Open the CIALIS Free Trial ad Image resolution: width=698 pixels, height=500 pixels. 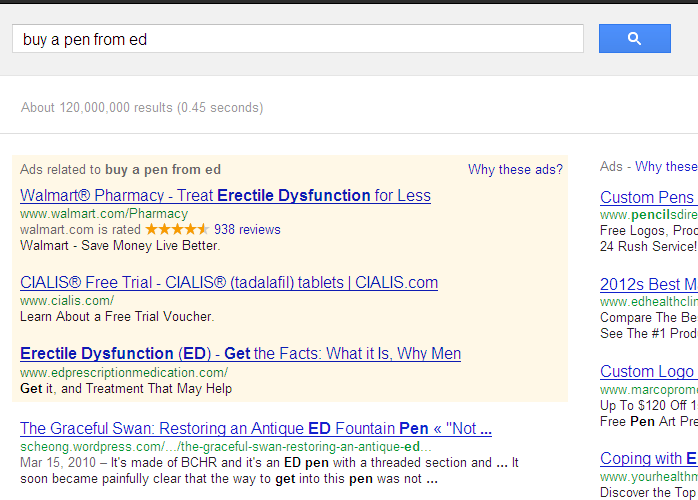click(x=229, y=283)
